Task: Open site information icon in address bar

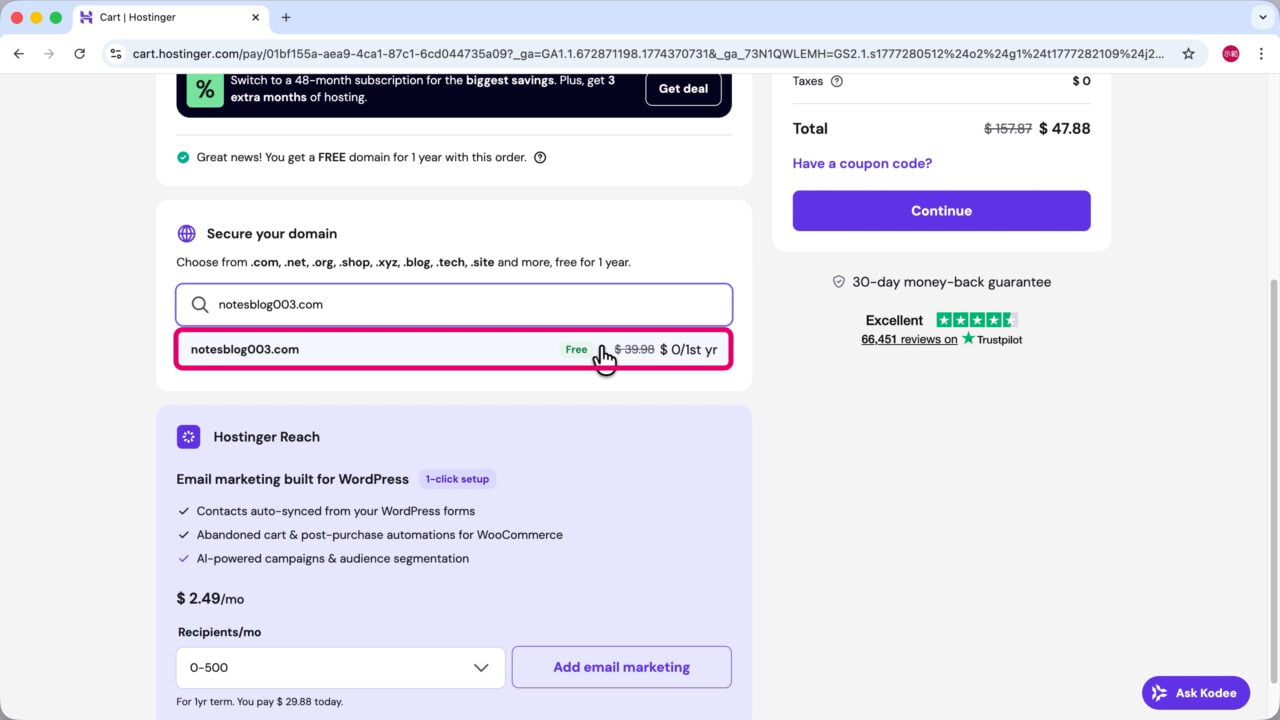Action: [x=116, y=54]
